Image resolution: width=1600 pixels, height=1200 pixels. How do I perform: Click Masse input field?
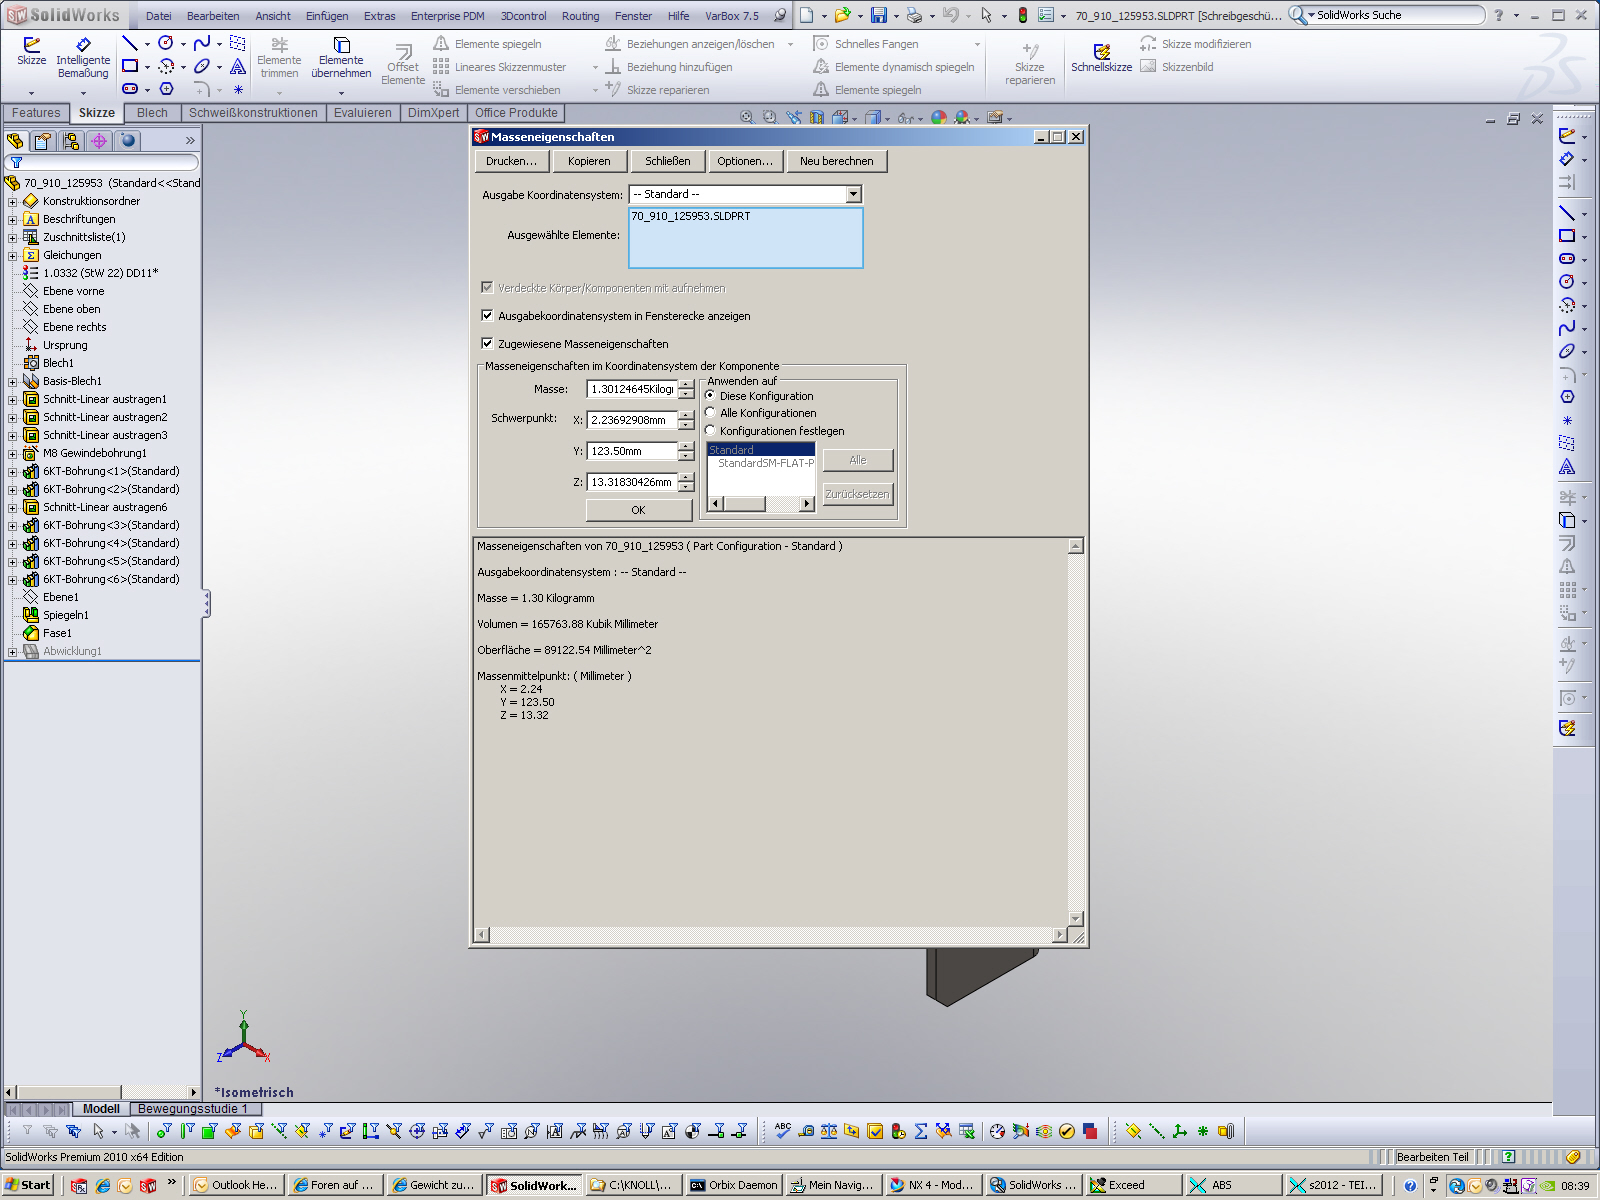point(632,389)
